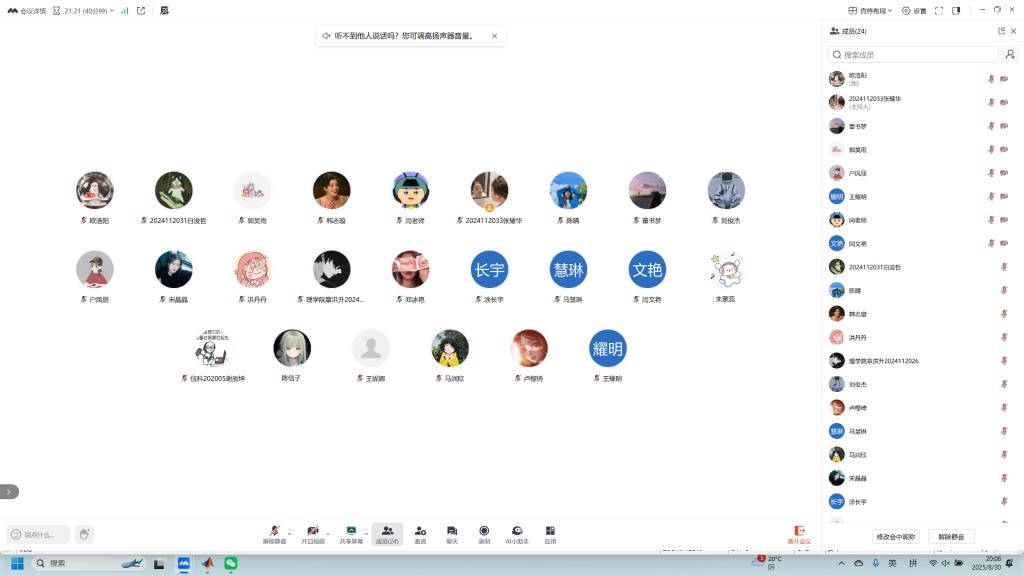Click the network signal strength icon
Screen dimensions: 1024x576
[x=125, y=10]
